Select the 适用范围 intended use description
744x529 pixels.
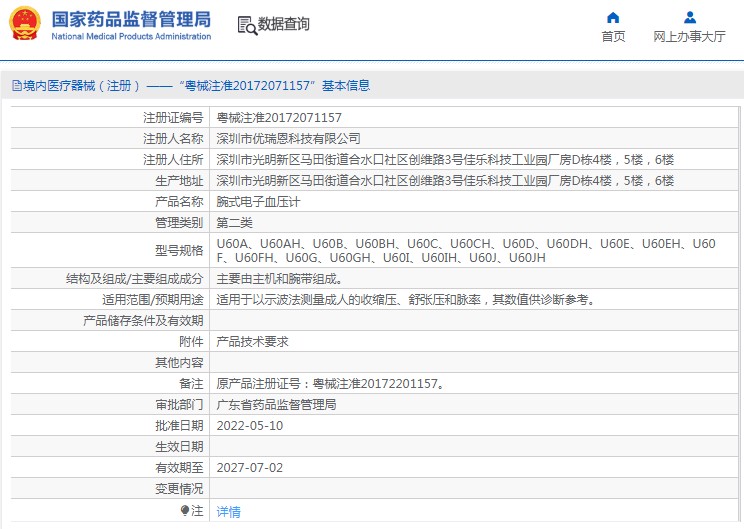point(406,299)
